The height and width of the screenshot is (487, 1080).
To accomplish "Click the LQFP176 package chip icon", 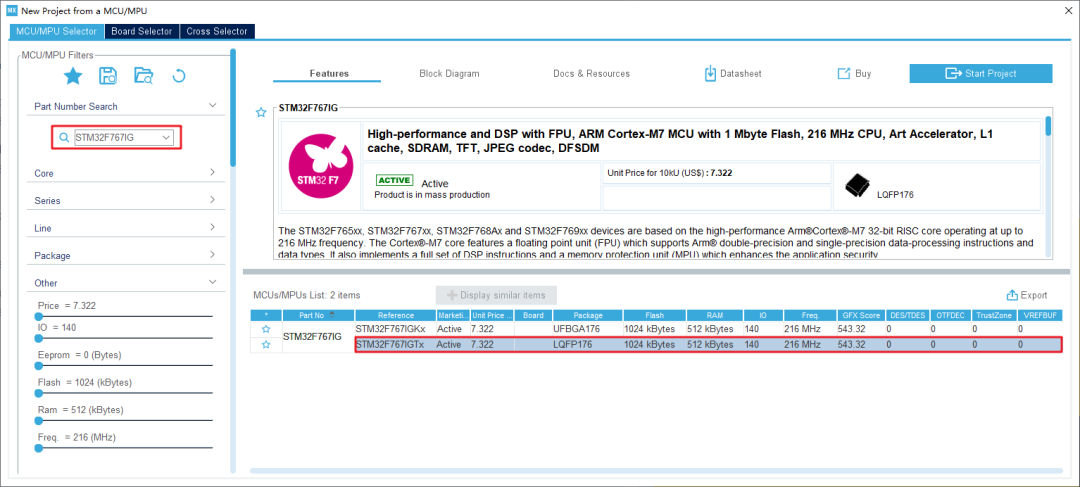I will click(858, 186).
